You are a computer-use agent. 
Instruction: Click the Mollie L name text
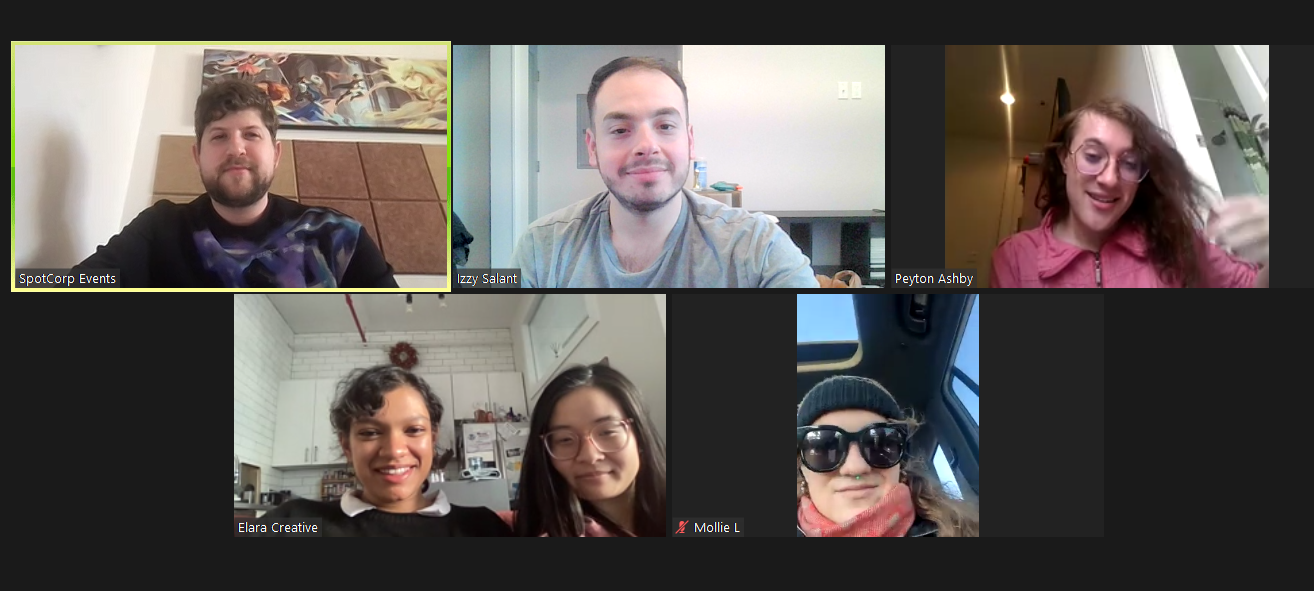click(717, 527)
